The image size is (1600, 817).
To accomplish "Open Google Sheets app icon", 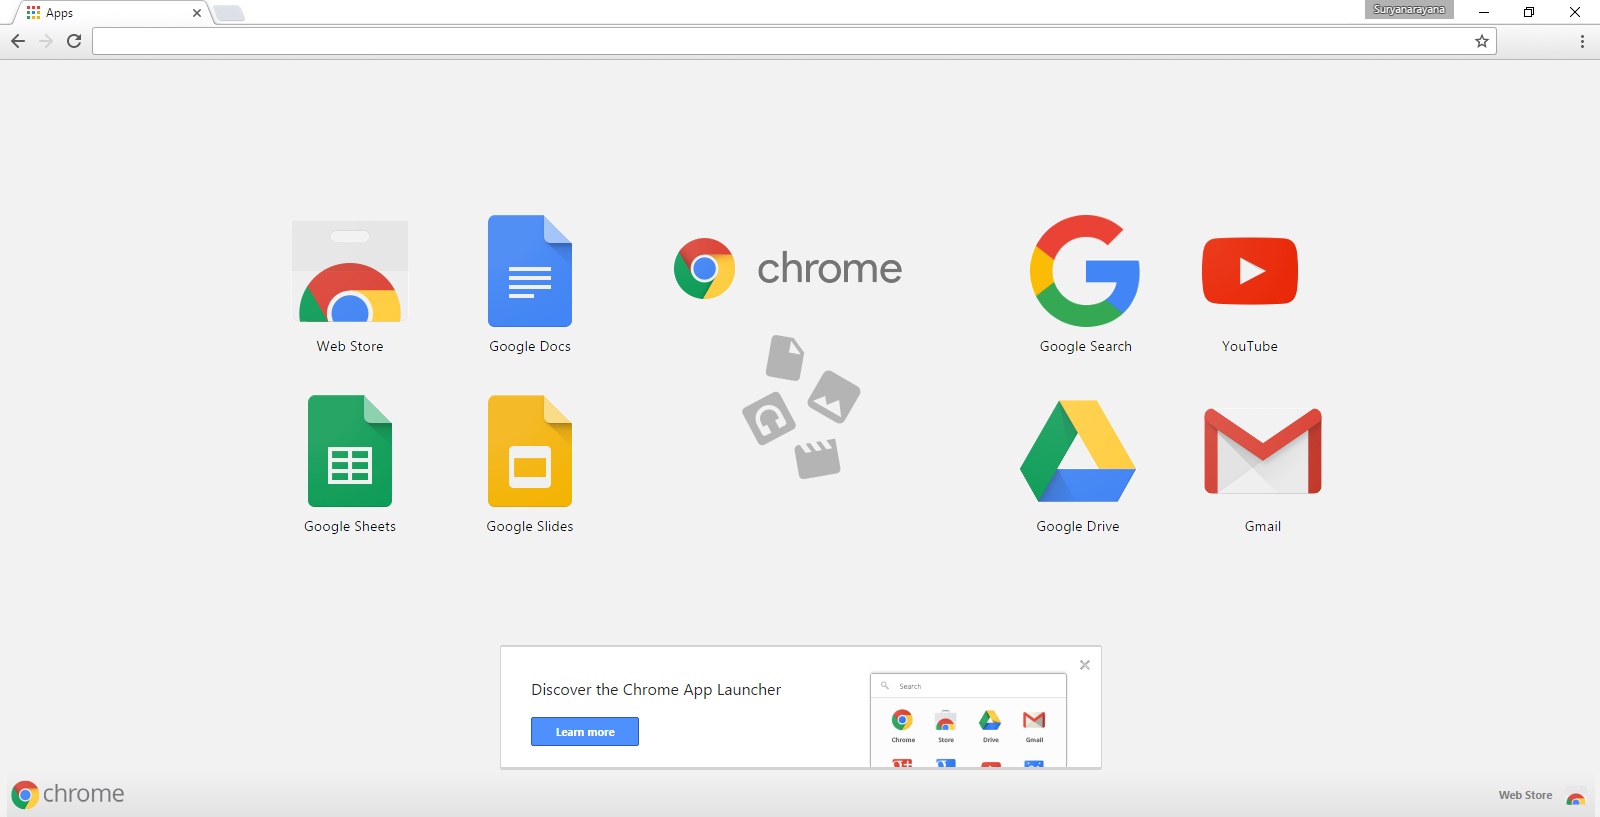I will (x=350, y=451).
